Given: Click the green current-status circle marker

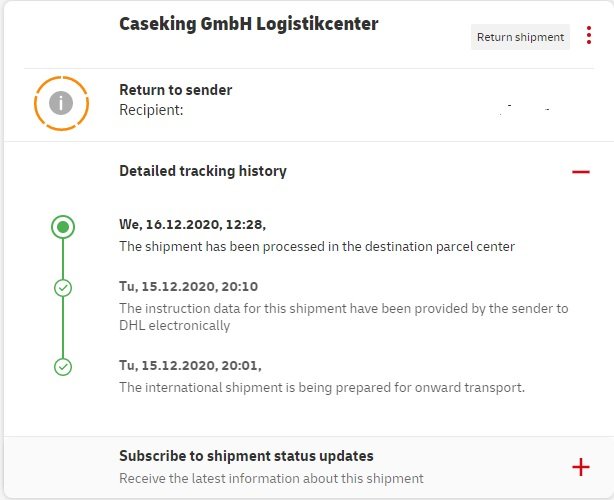Looking at the screenshot, I should tap(63, 227).
